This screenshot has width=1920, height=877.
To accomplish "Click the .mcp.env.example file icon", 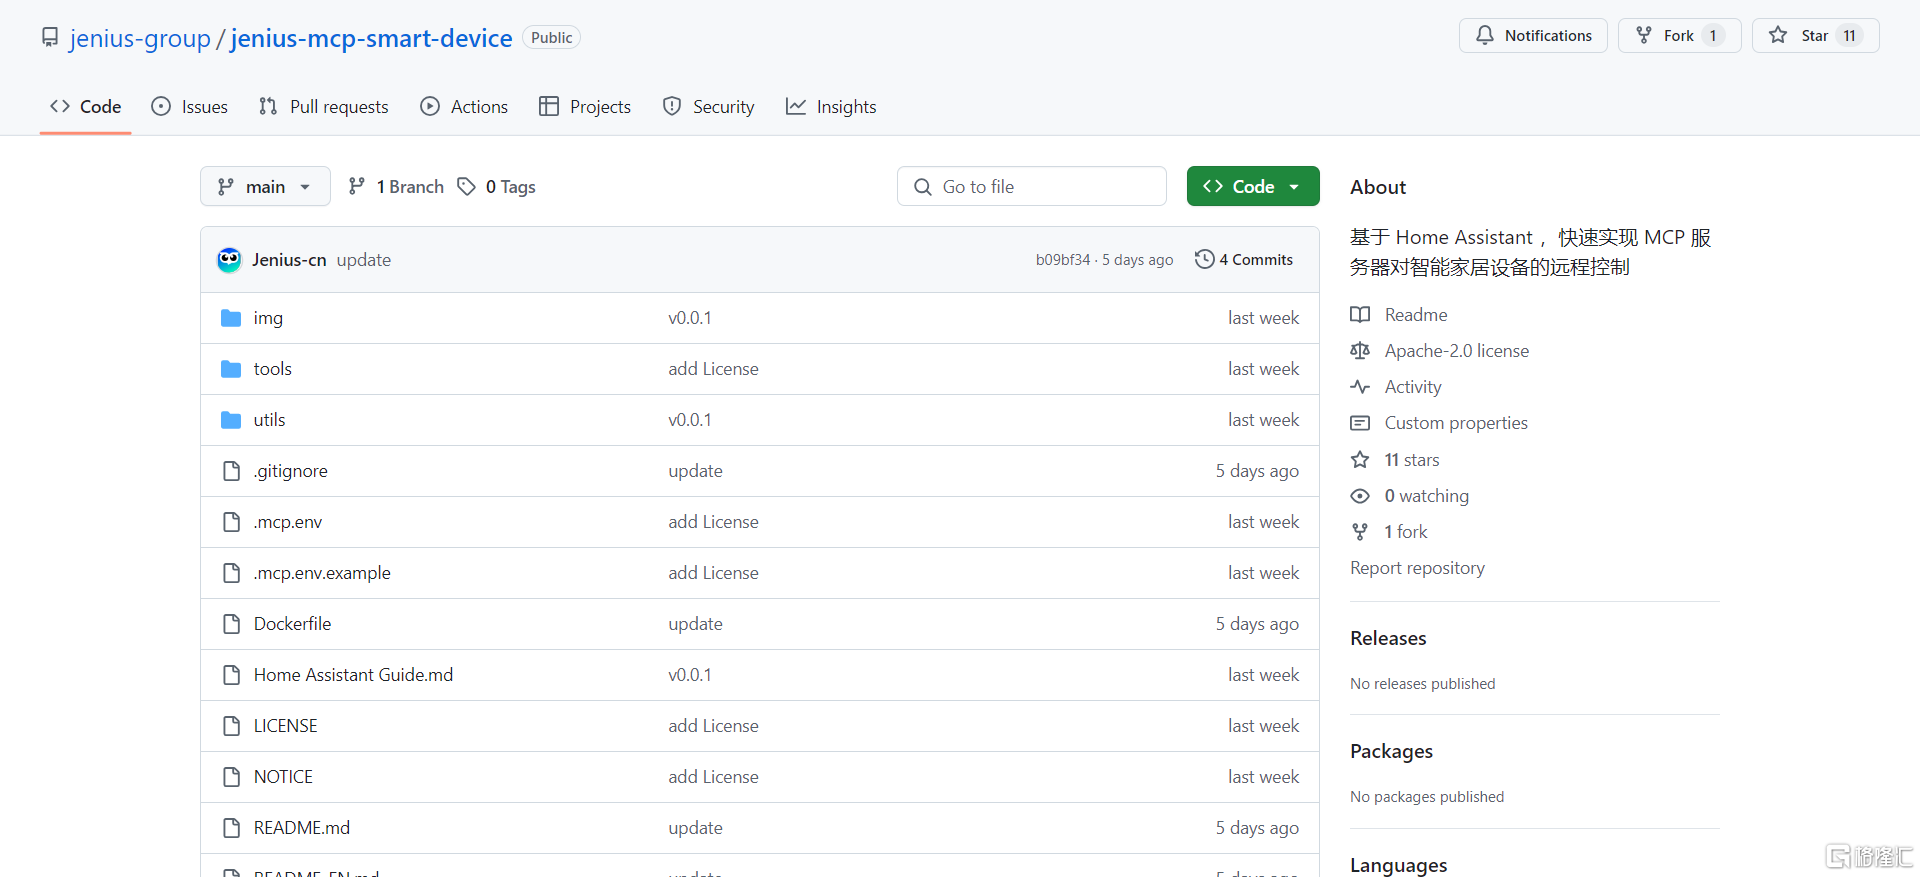I will (x=232, y=573).
